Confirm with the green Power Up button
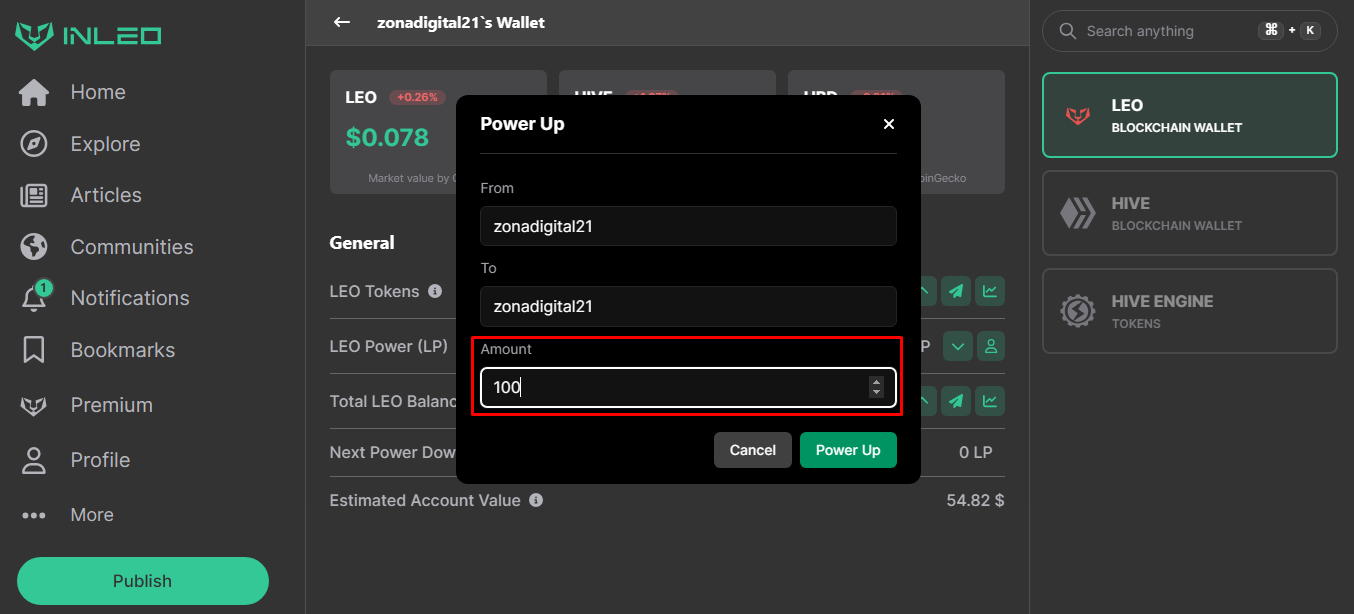Viewport: 1354px width, 614px height. click(x=848, y=450)
